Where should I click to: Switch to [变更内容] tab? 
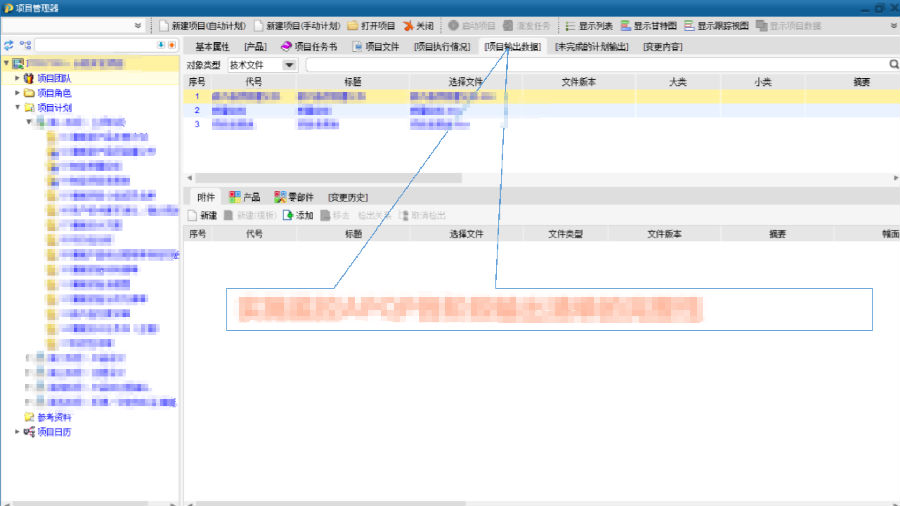click(662, 46)
